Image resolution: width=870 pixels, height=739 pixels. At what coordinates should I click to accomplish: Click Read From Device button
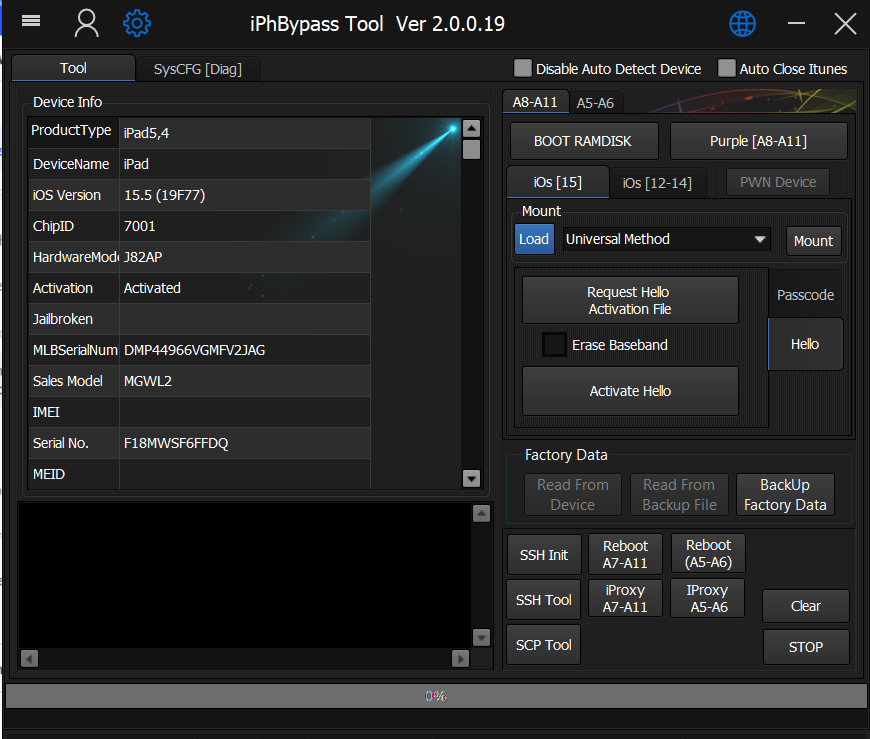(x=573, y=494)
